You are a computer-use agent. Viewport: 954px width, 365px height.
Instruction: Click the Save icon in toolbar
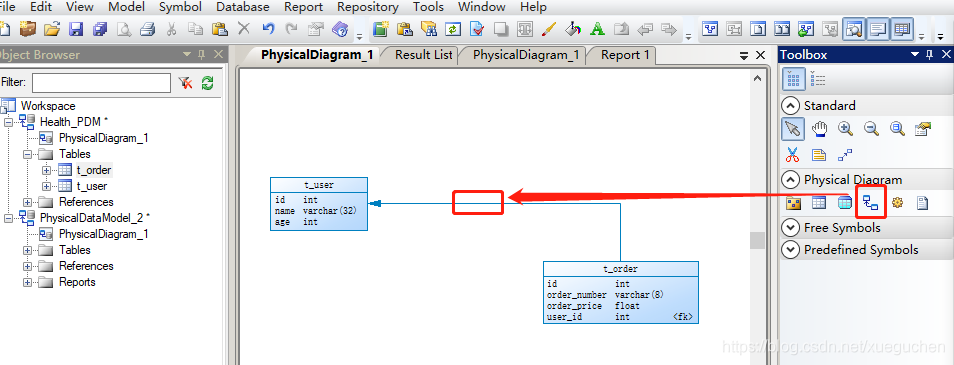pos(75,29)
